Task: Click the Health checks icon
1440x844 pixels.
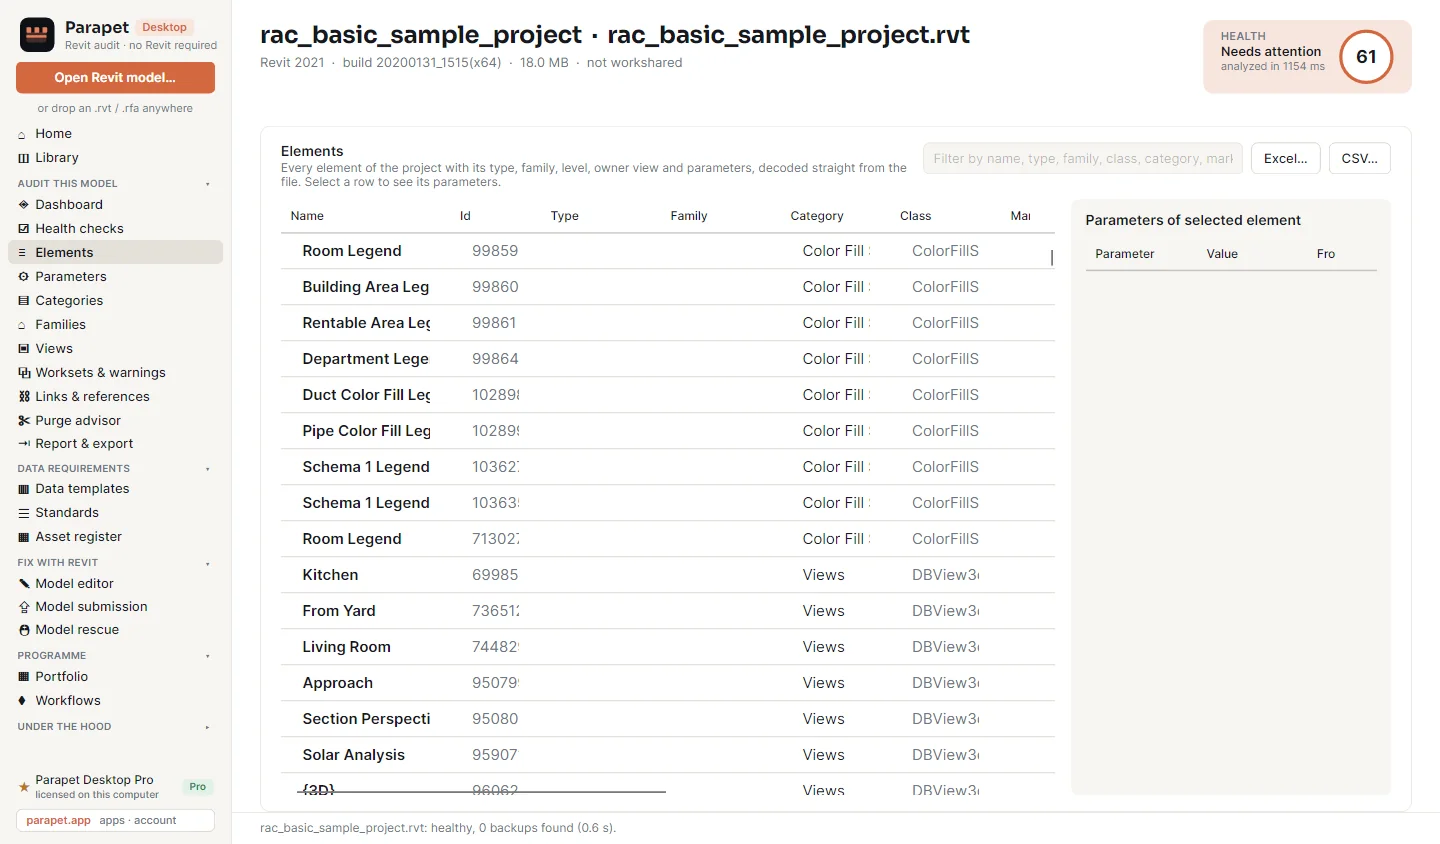Action: point(23,229)
